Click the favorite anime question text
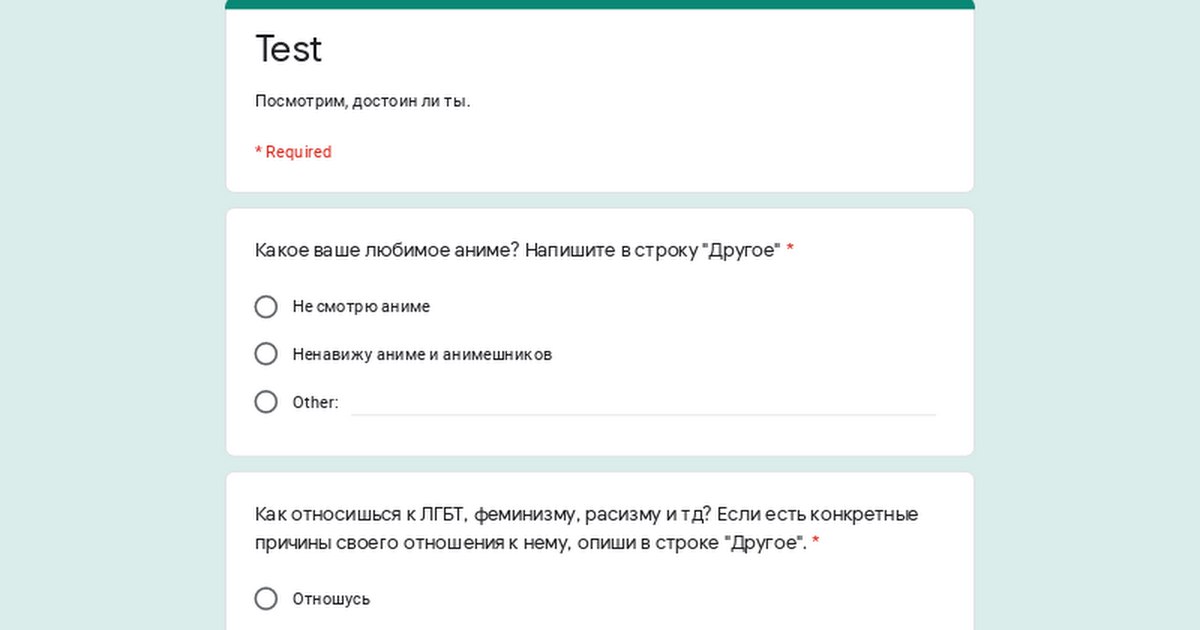This screenshot has height=630, width=1200. (516, 250)
